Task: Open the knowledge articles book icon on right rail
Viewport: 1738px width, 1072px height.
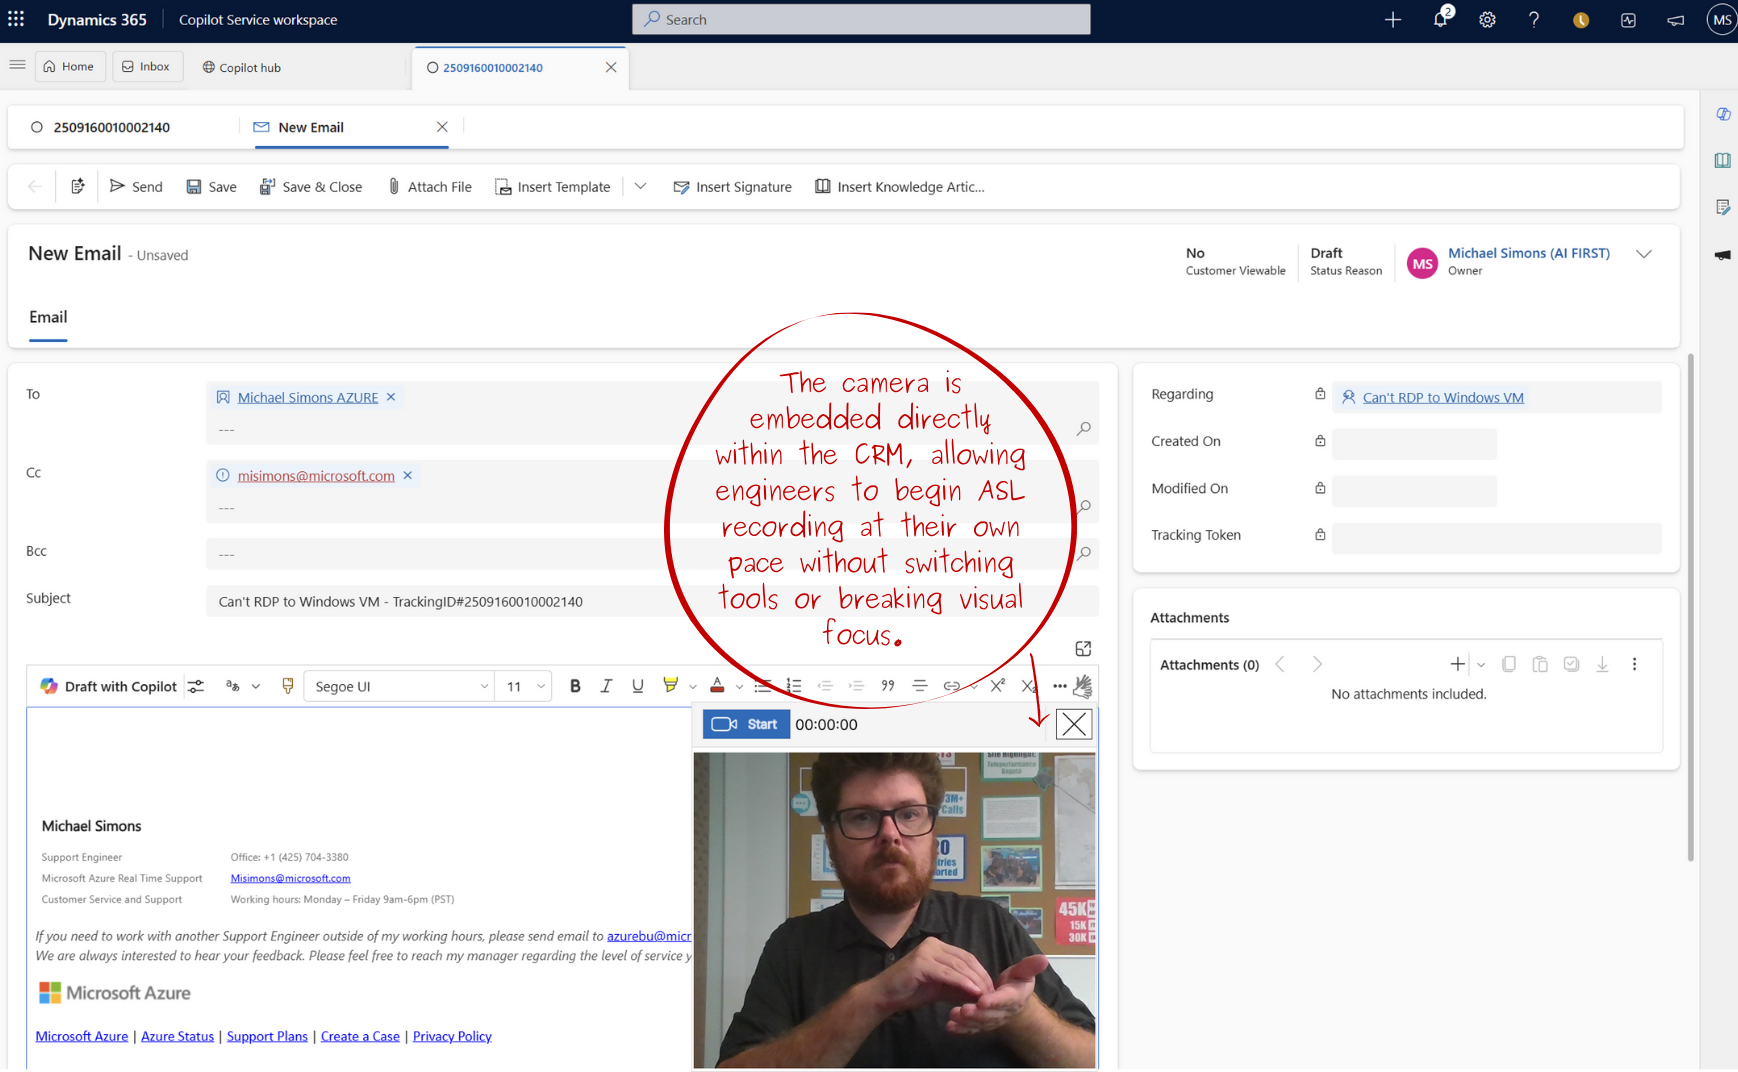Action: (1723, 160)
